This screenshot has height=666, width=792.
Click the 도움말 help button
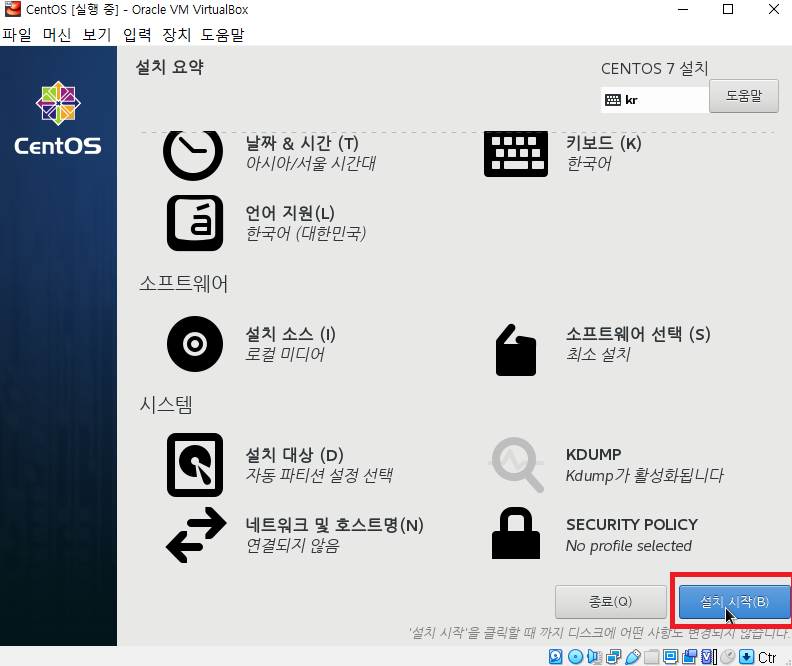point(744,96)
